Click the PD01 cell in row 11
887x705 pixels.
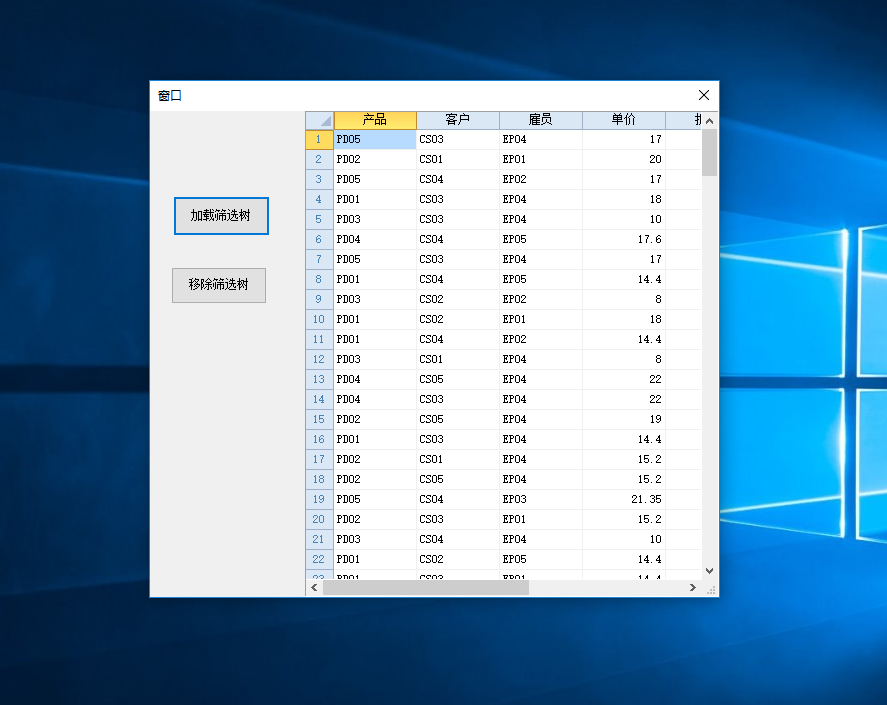click(375, 339)
